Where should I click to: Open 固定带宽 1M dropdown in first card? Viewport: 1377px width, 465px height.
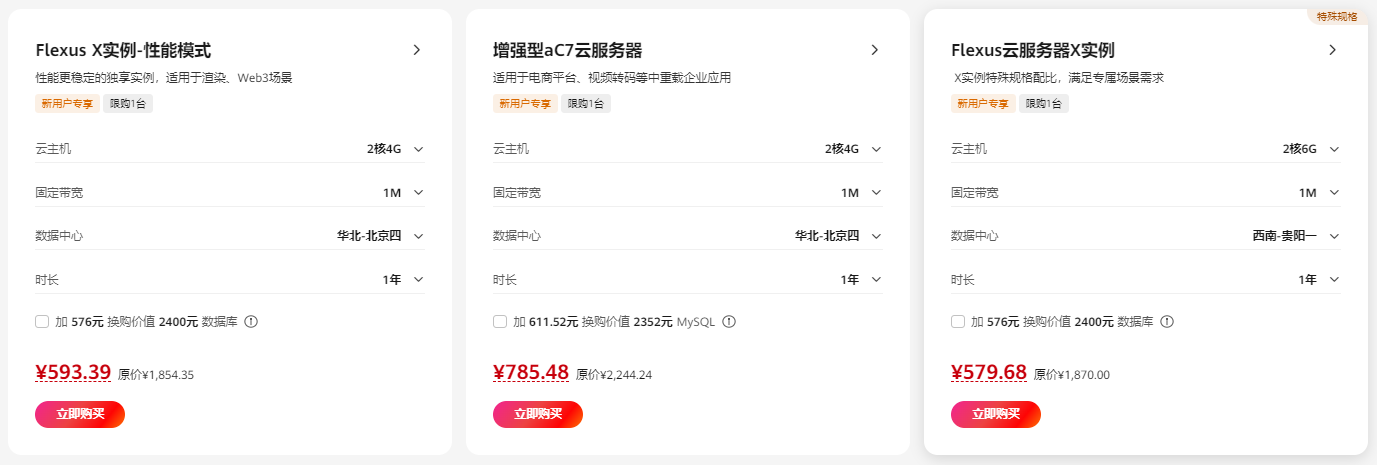tap(418, 193)
